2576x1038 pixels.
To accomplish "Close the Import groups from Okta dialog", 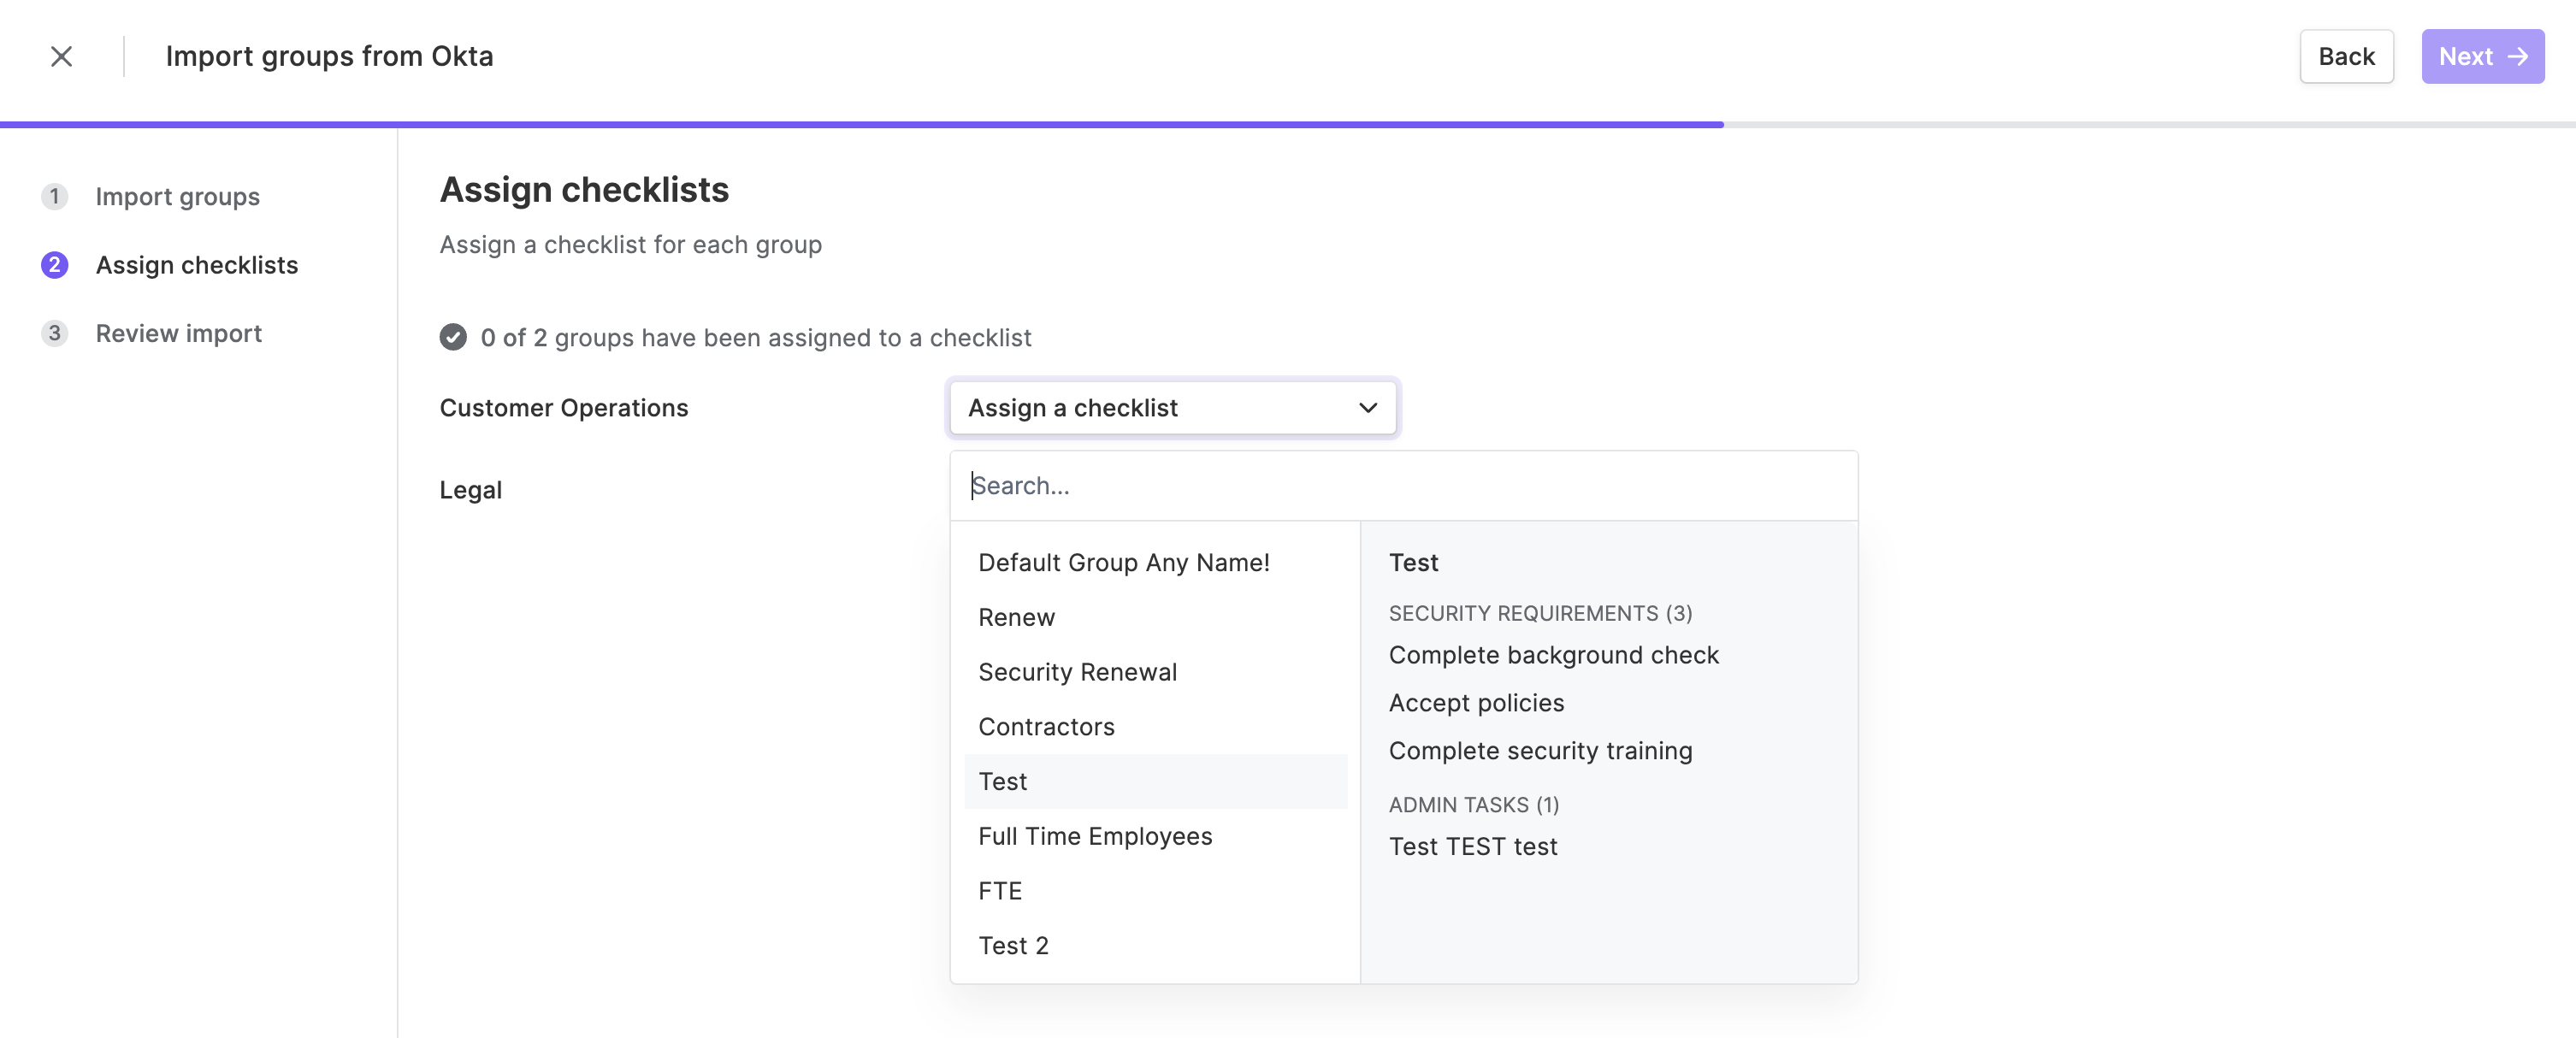I will [61, 56].
